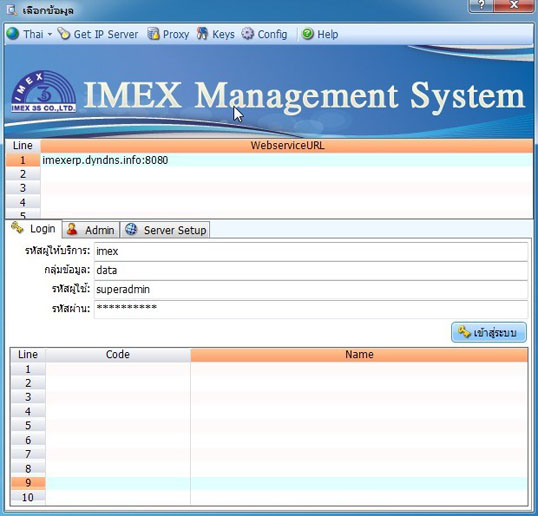
Task: Click the Admin user icon
Action: coord(72,229)
